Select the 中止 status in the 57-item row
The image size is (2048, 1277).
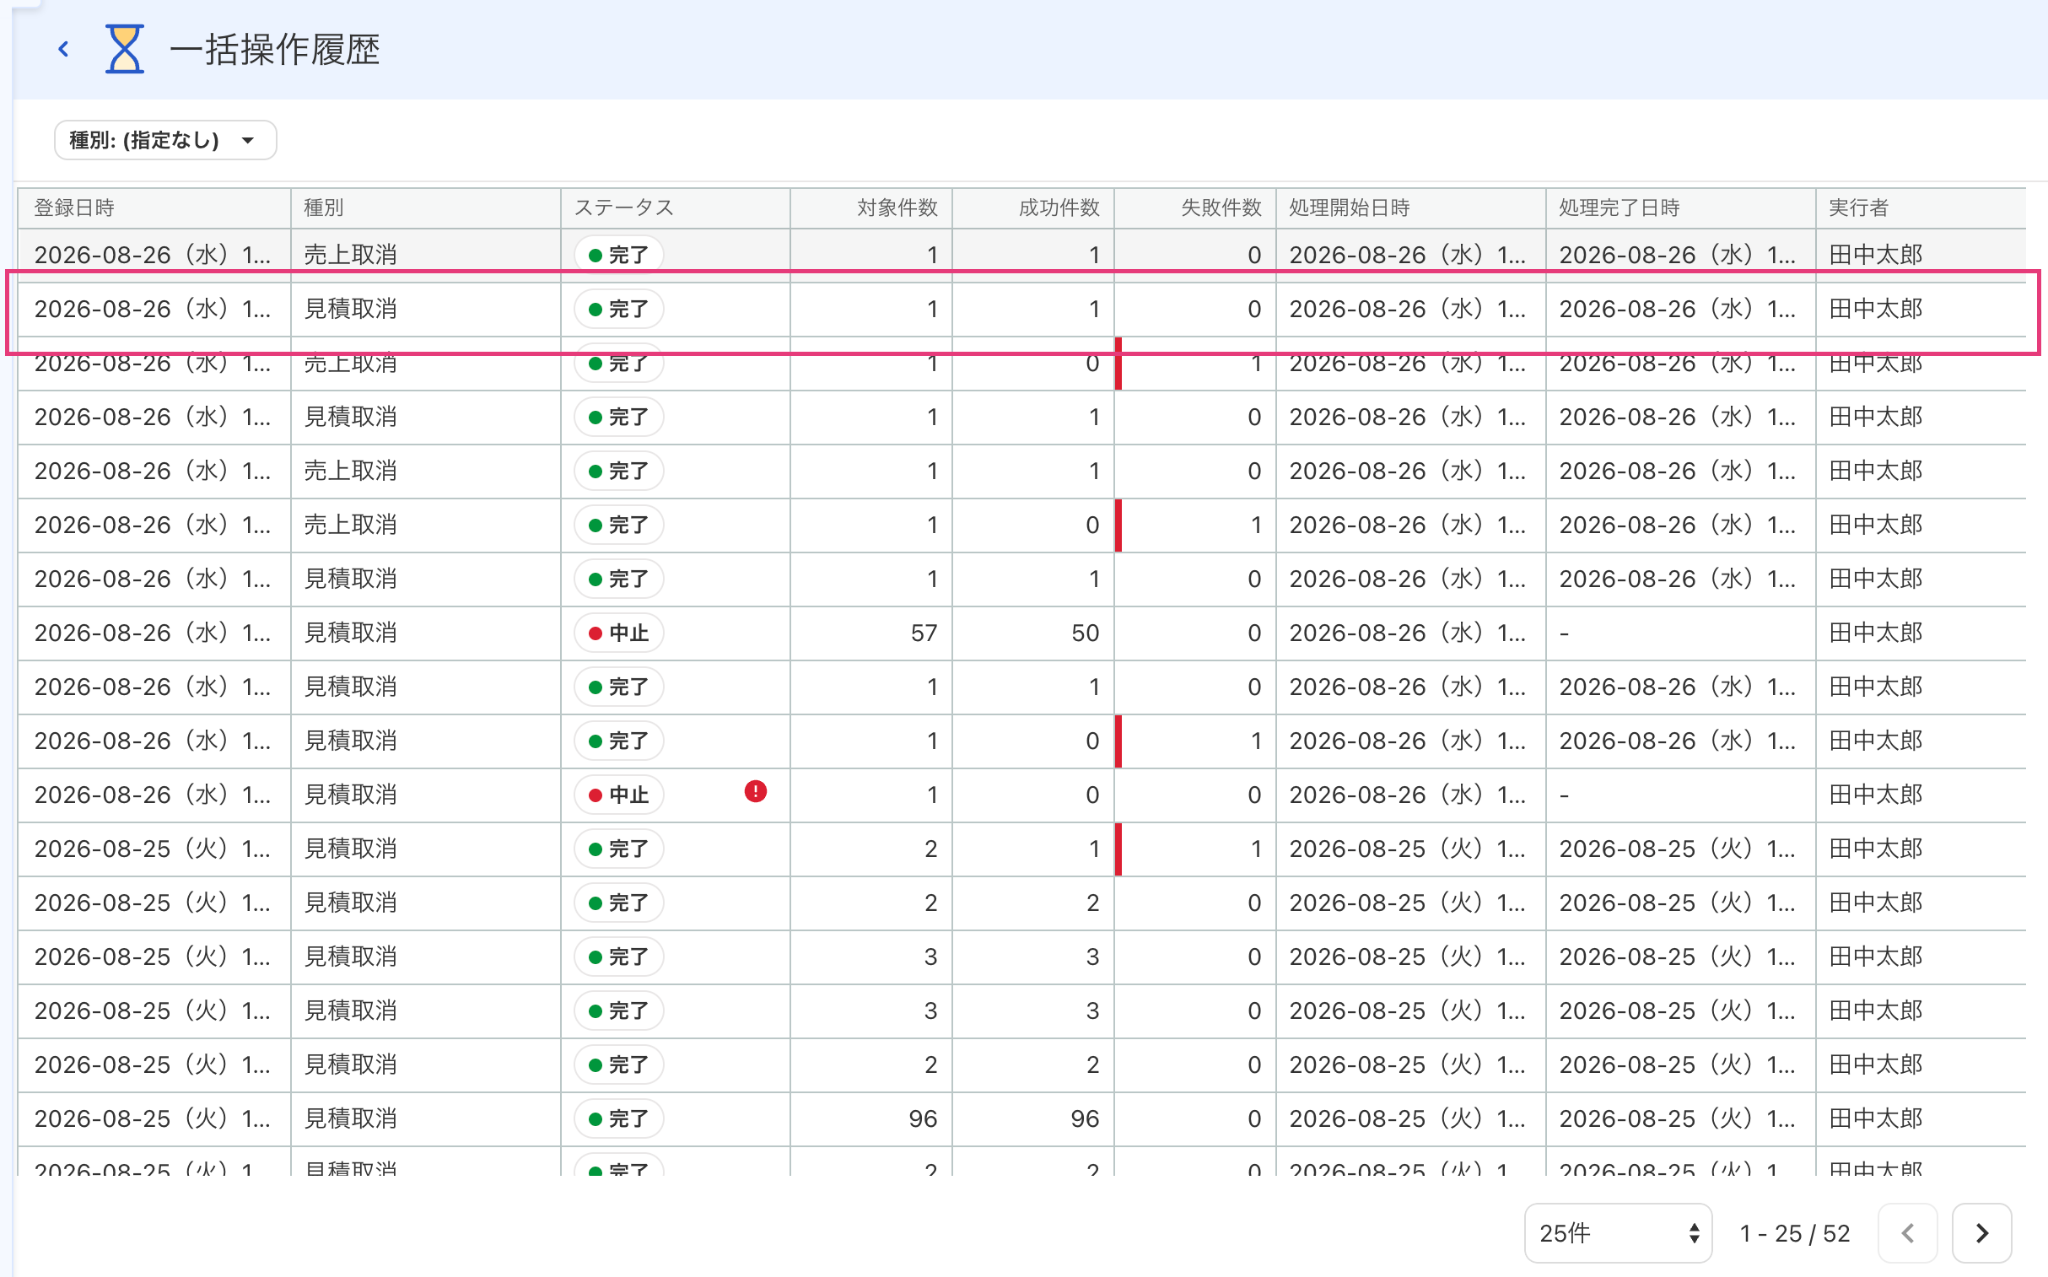[619, 633]
